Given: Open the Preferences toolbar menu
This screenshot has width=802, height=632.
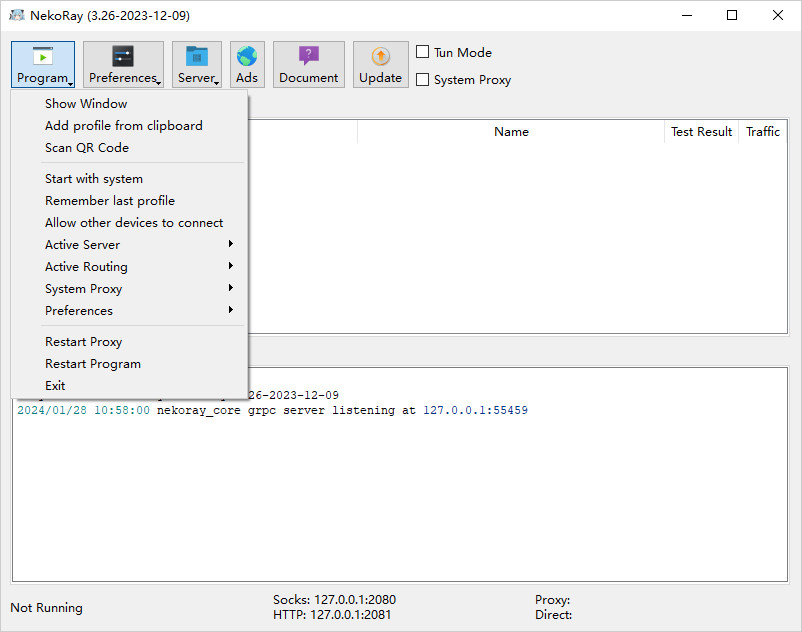Looking at the screenshot, I should coord(123,64).
